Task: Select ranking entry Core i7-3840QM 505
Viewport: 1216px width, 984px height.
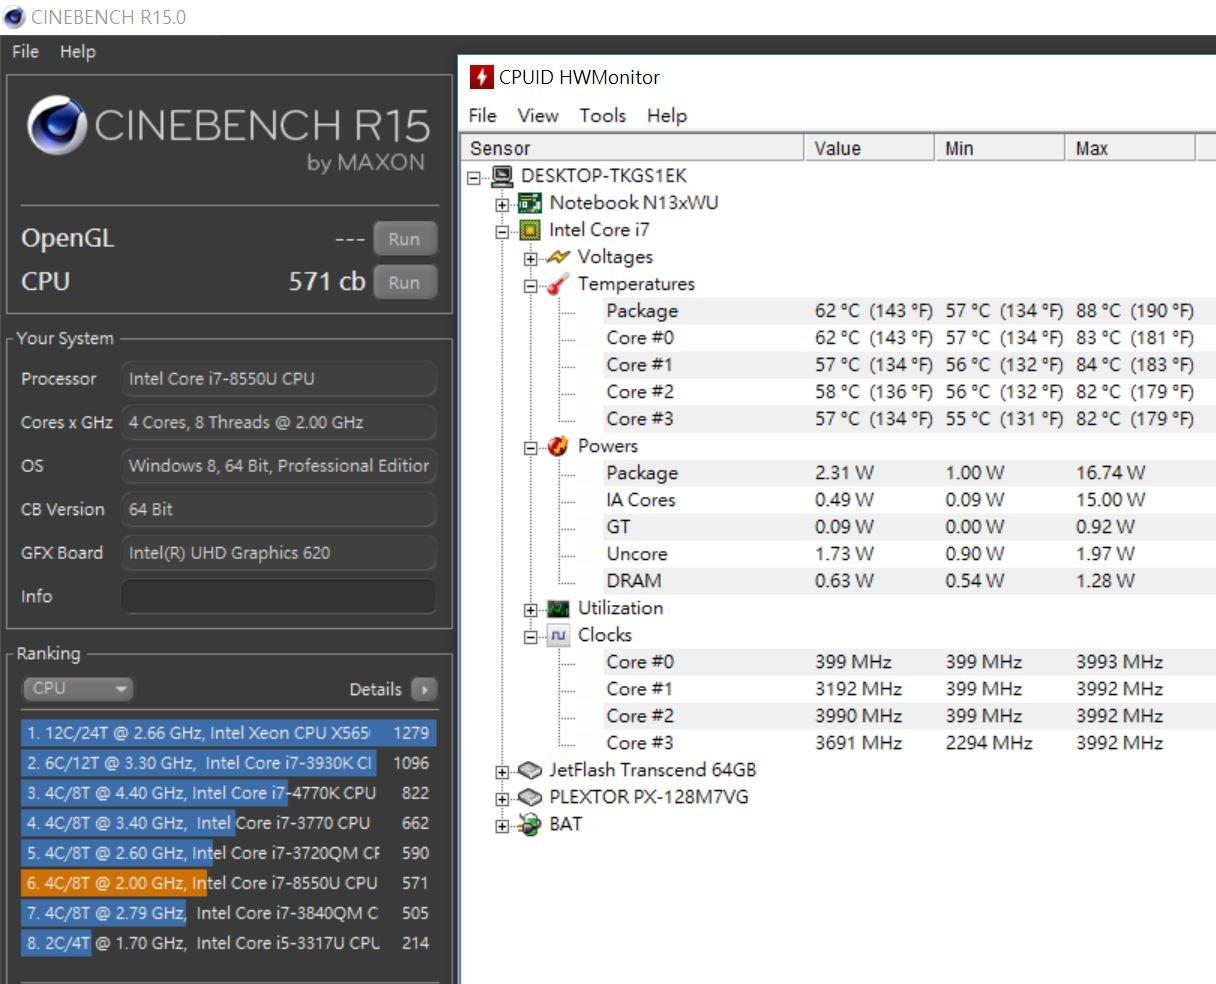Action: click(x=229, y=913)
